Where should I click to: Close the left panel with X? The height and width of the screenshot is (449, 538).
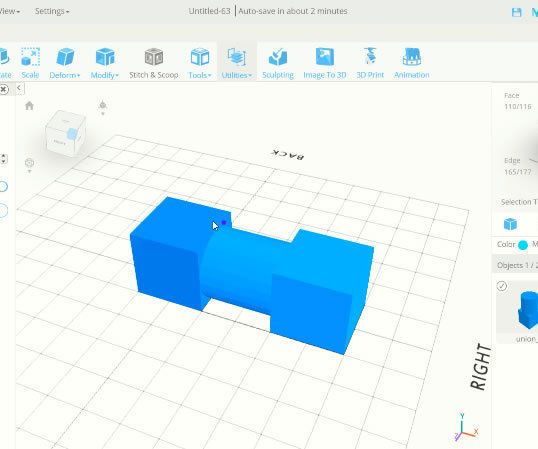[x=4, y=90]
